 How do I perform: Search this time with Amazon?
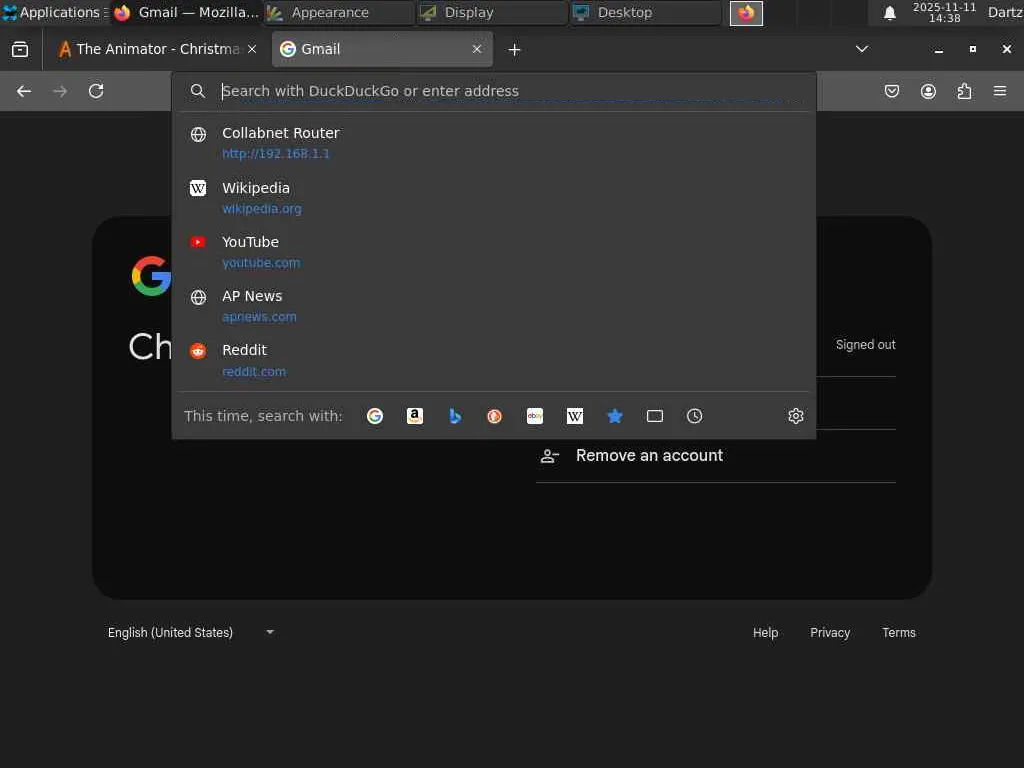pyautogui.click(x=415, y=416)
